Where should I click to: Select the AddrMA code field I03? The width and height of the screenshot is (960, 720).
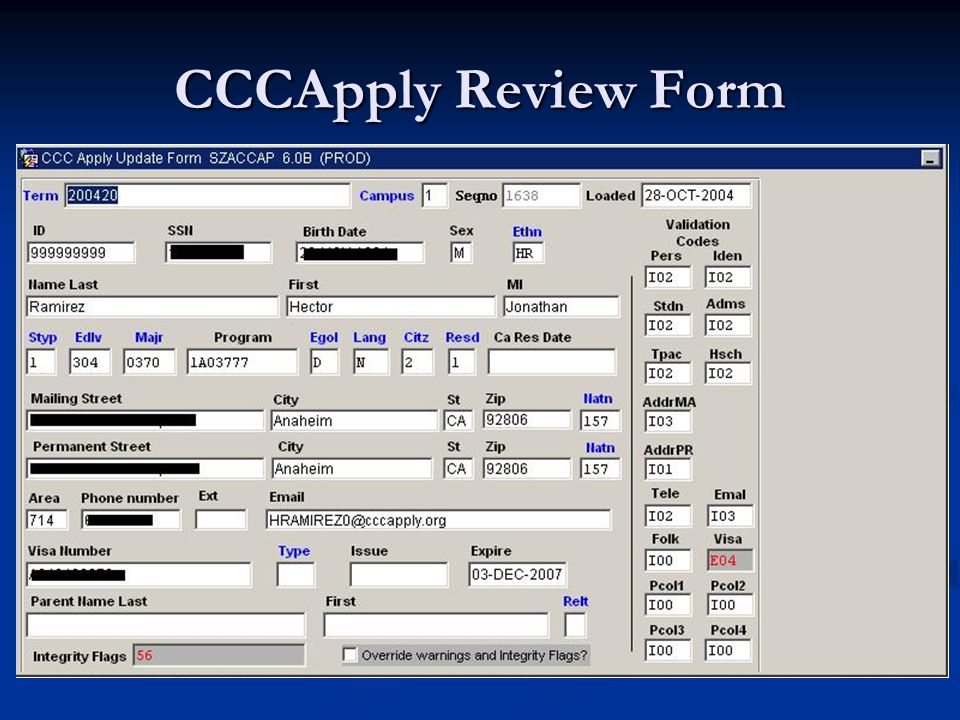click(x=668, y=421)
